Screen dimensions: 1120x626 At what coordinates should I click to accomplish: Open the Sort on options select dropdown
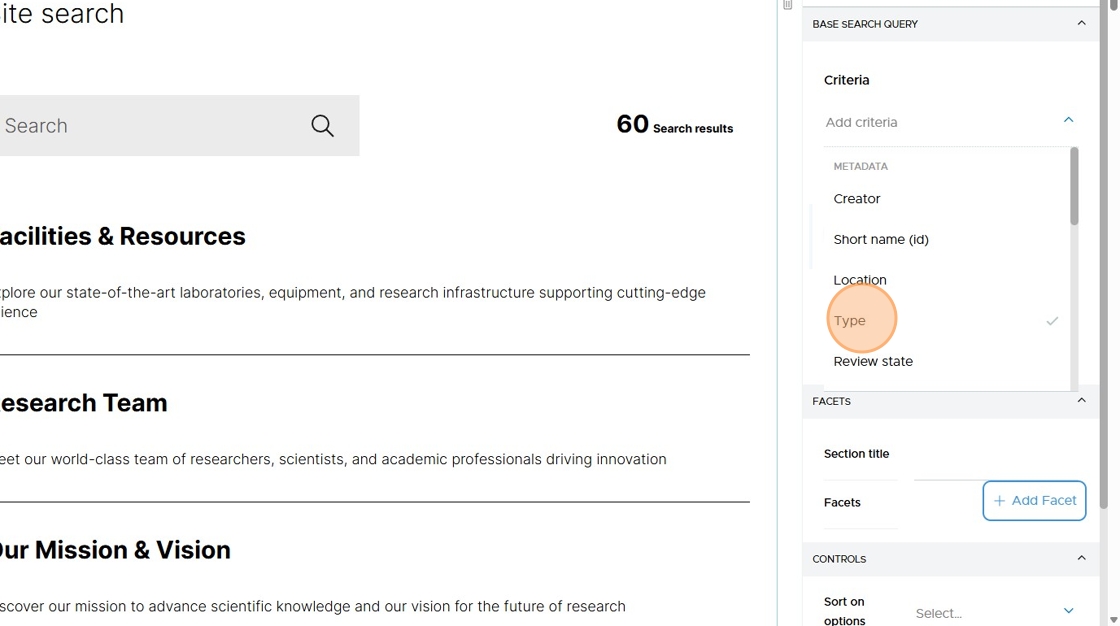click(x=994, y=612)
